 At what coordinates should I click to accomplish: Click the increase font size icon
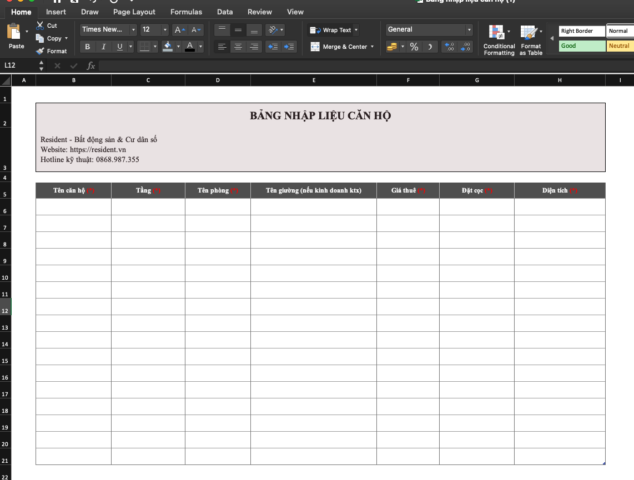(178, 30)
